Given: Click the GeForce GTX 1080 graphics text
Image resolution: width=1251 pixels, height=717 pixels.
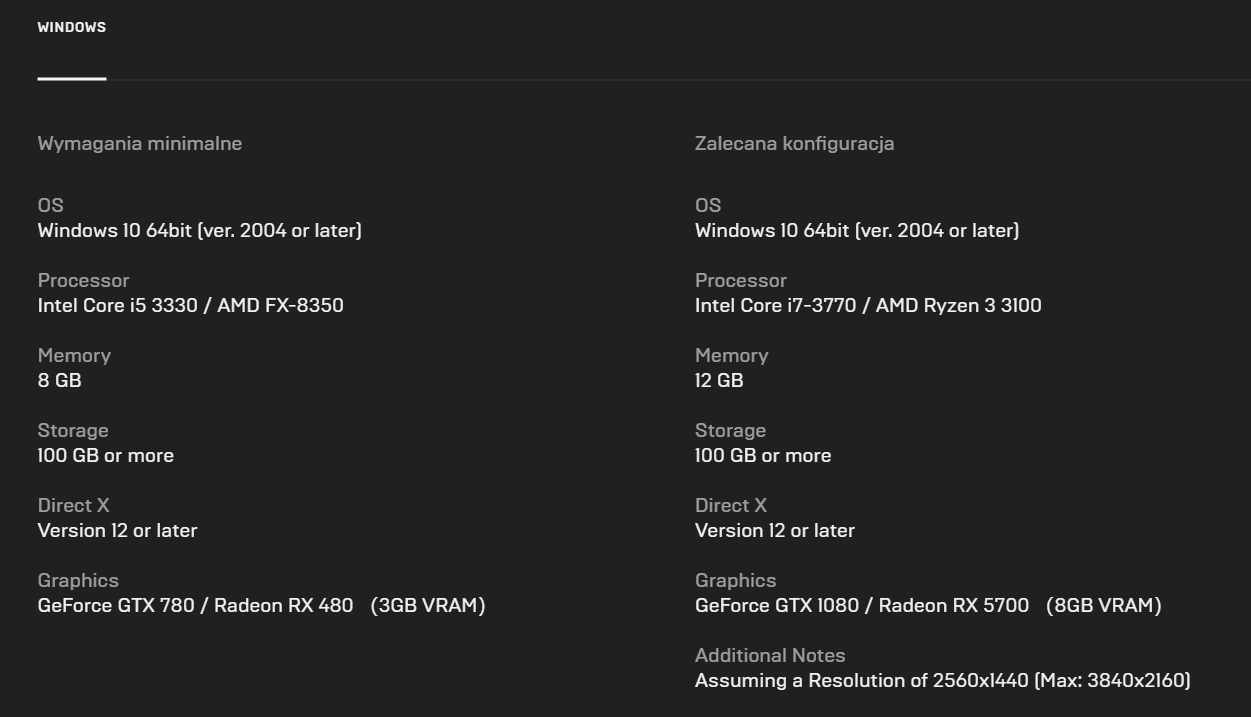Looking at the screenshot, I should (x=778, y=605).
